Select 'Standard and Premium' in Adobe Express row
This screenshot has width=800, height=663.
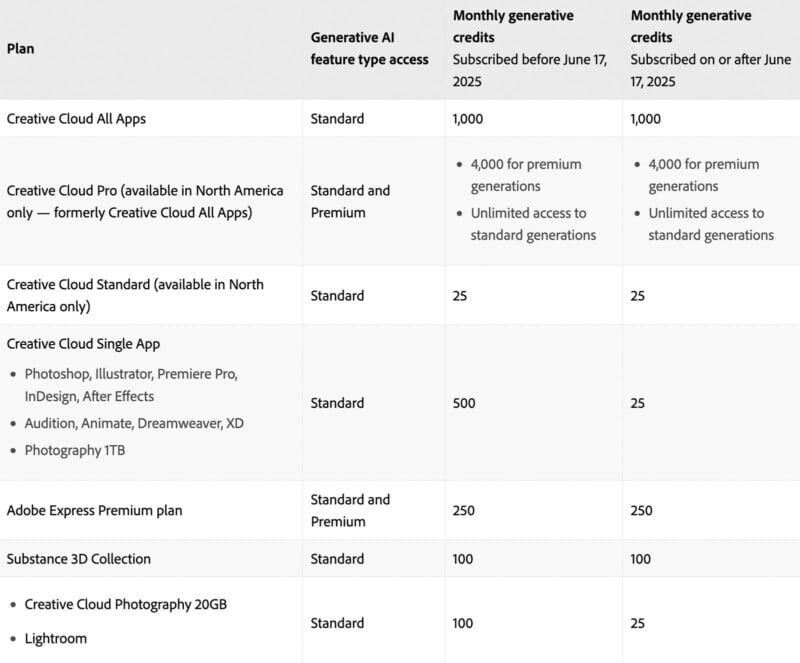coord(350,510)
